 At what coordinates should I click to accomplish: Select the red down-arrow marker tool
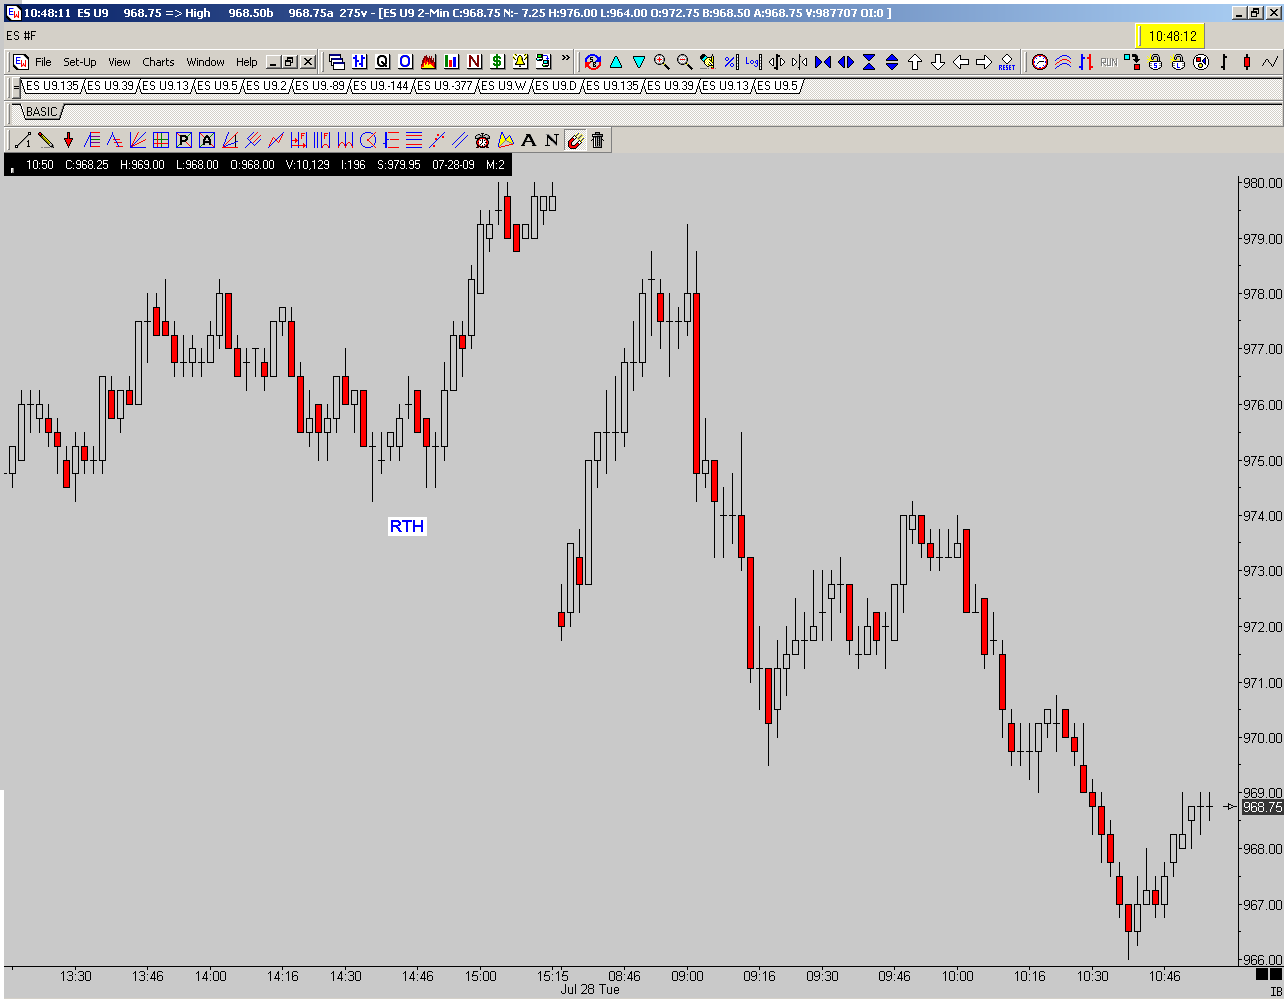pyautogui.click(x=69, y=140)
